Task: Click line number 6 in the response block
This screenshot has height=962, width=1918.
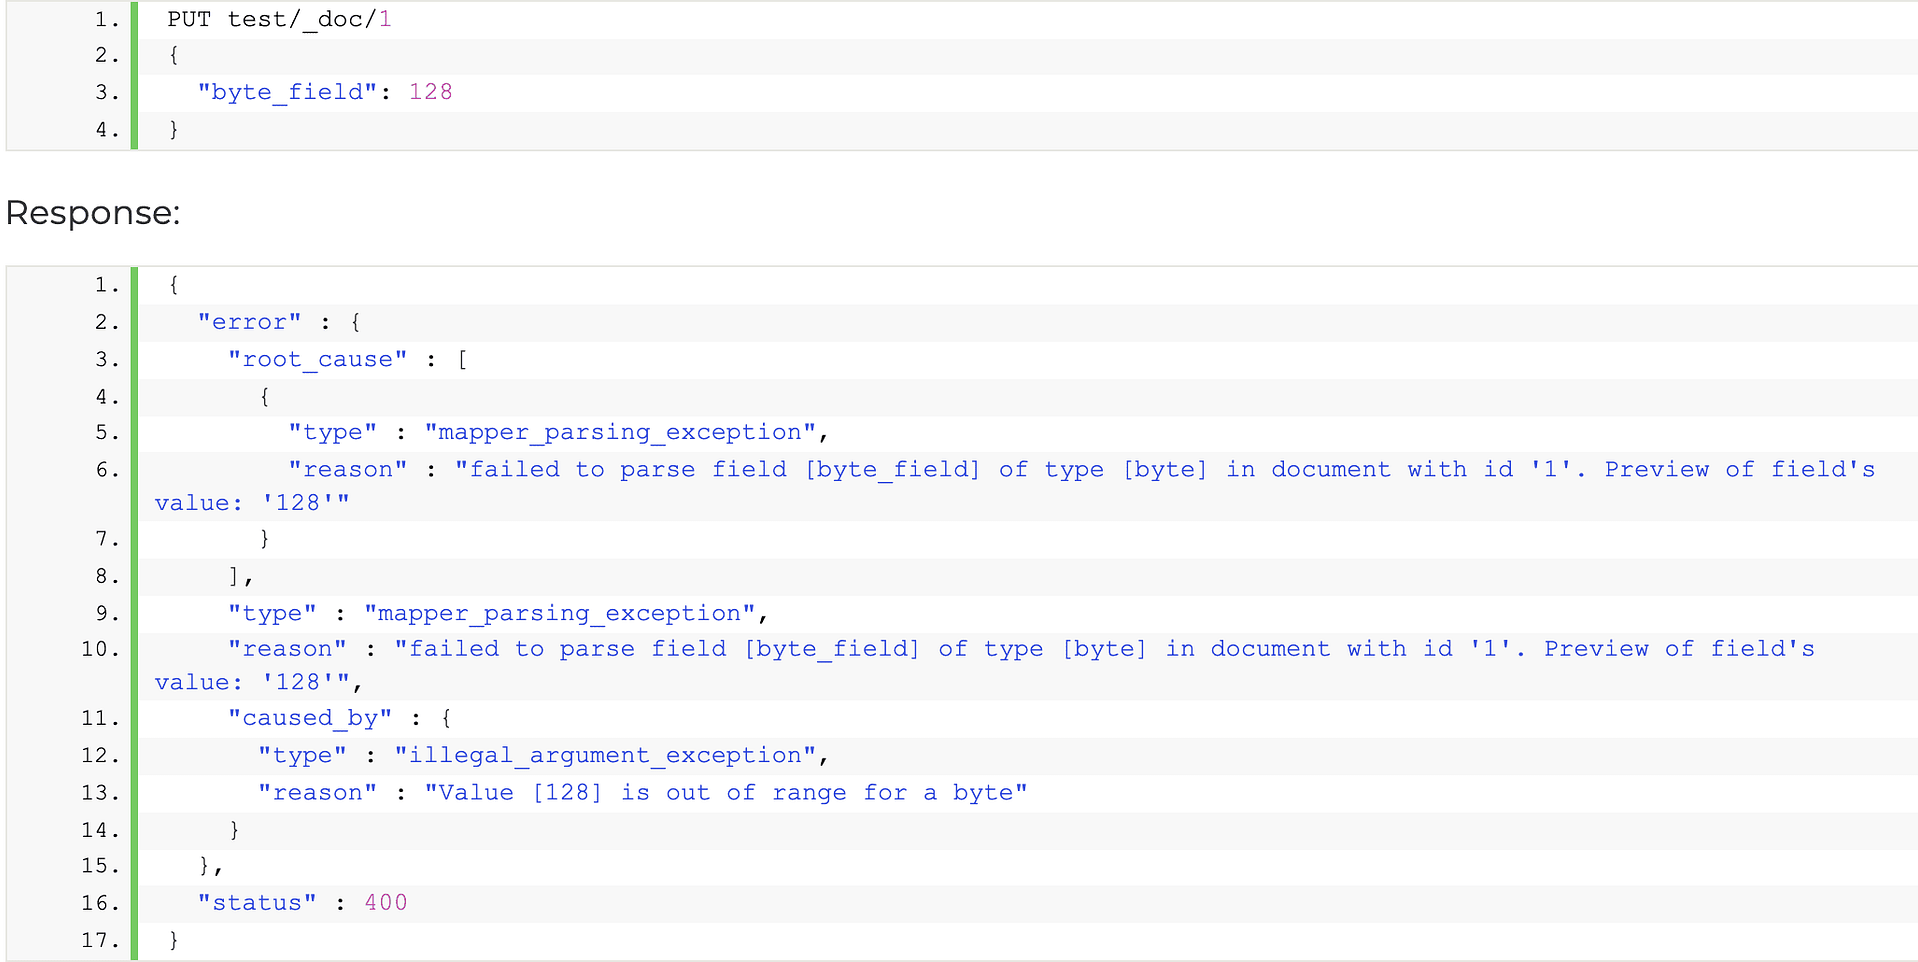Action: click(x=103, y=468)
